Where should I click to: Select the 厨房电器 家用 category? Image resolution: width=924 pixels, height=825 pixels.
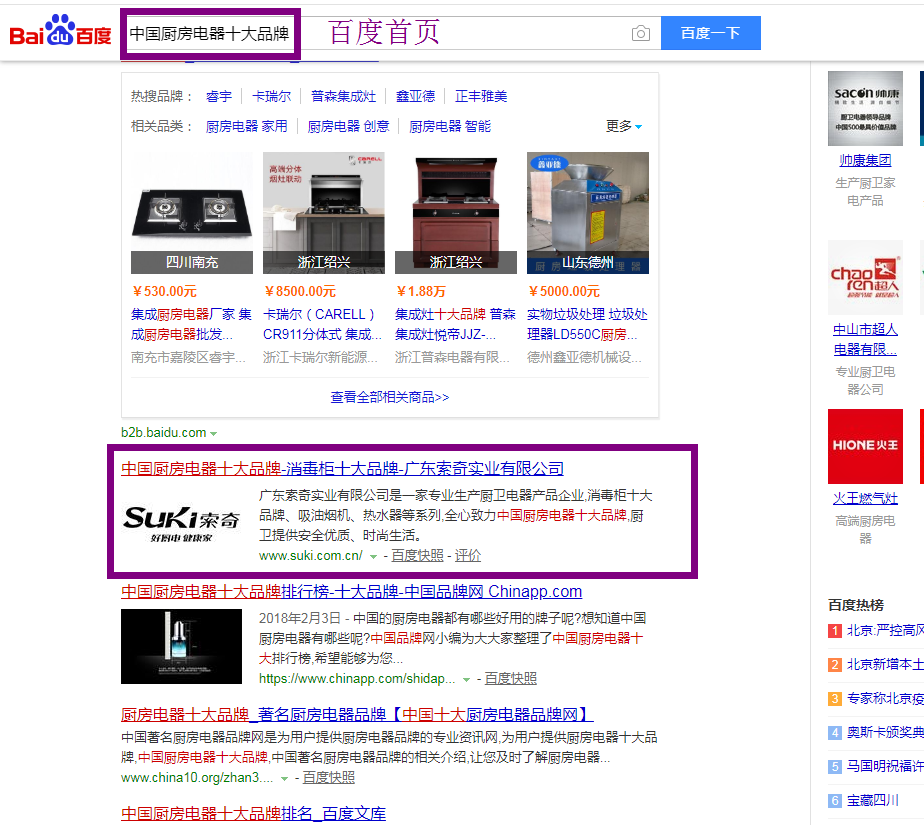click(x=246, y=127)
